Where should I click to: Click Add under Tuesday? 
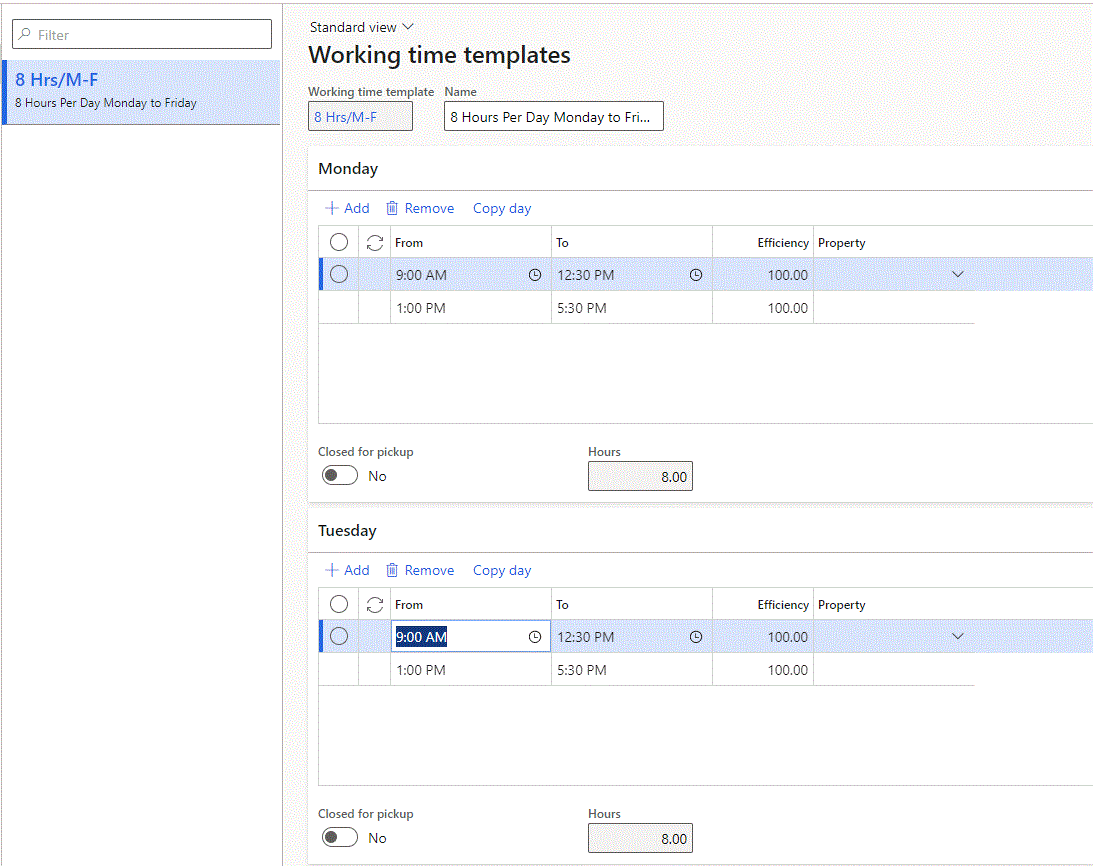pyautogui.click(x=346, y=570)
